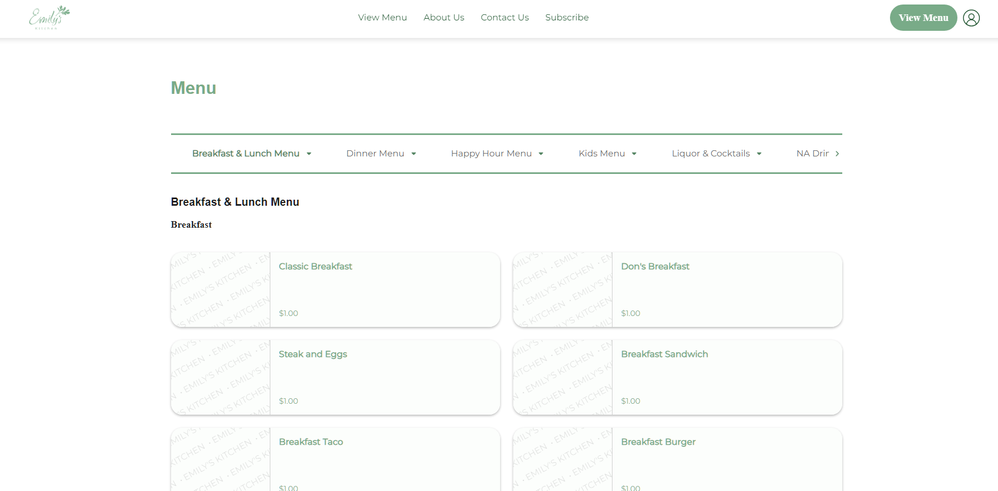Go to About Us page
Image resolution: width=998 pixels, height=491 pixels.
[x=443, y=18]
